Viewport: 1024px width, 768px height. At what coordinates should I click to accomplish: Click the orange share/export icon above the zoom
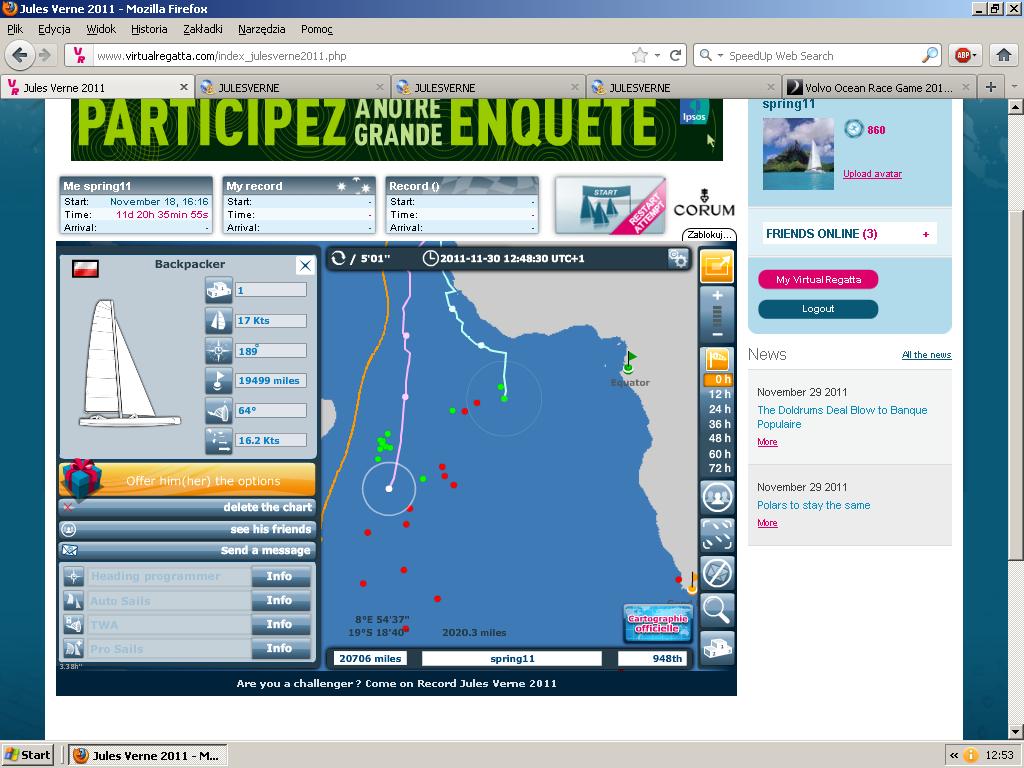point(717,266)
